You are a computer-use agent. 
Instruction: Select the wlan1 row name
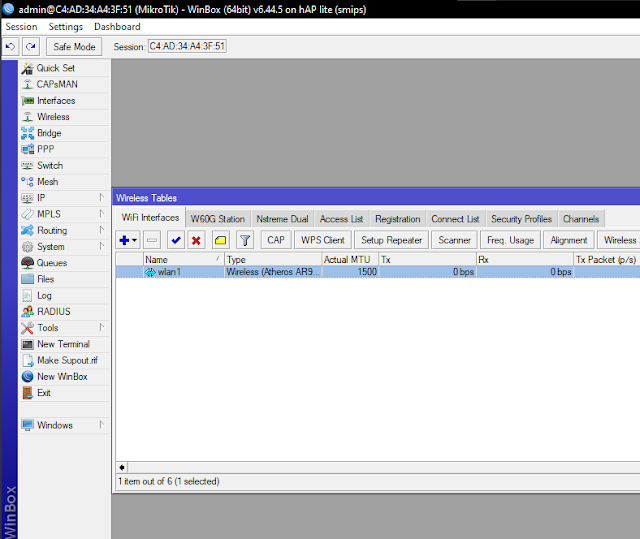click(x=169, y=272)
